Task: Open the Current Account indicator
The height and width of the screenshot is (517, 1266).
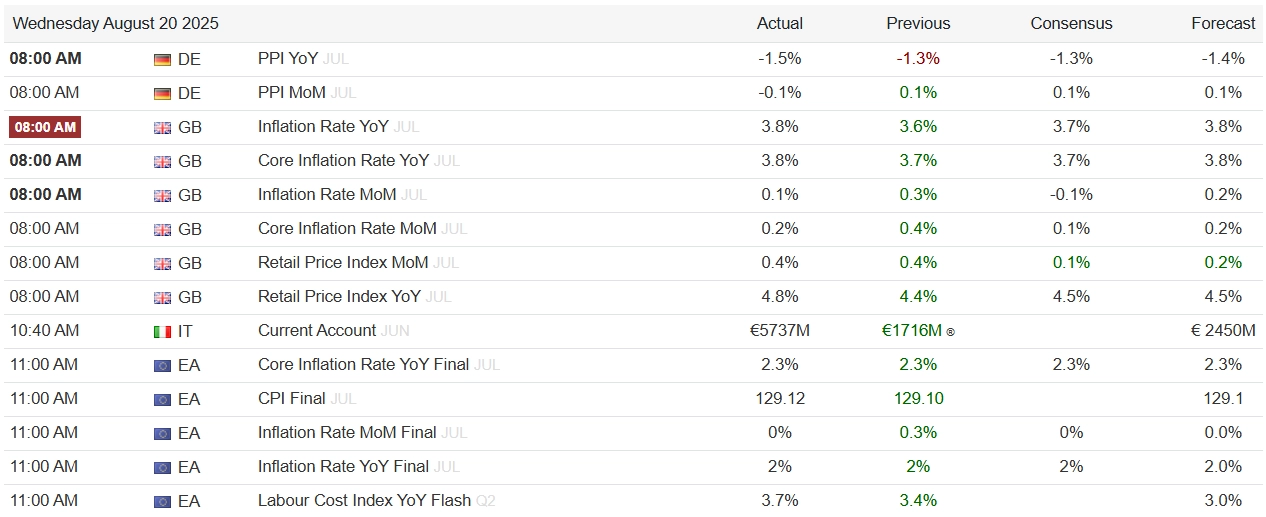Action: pos(317,330)
